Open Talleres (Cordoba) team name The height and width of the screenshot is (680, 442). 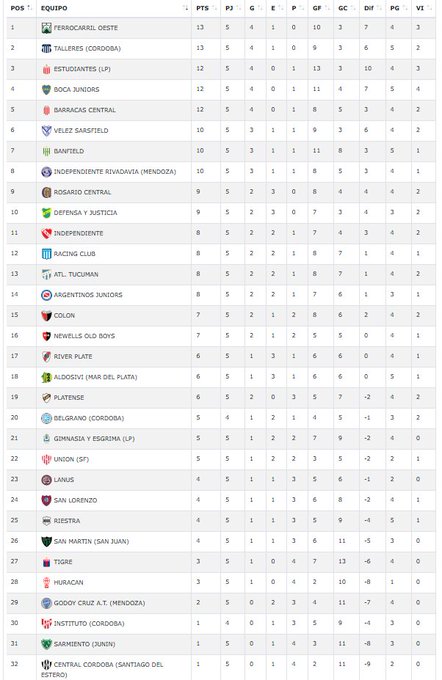click(x=87, y=49)
